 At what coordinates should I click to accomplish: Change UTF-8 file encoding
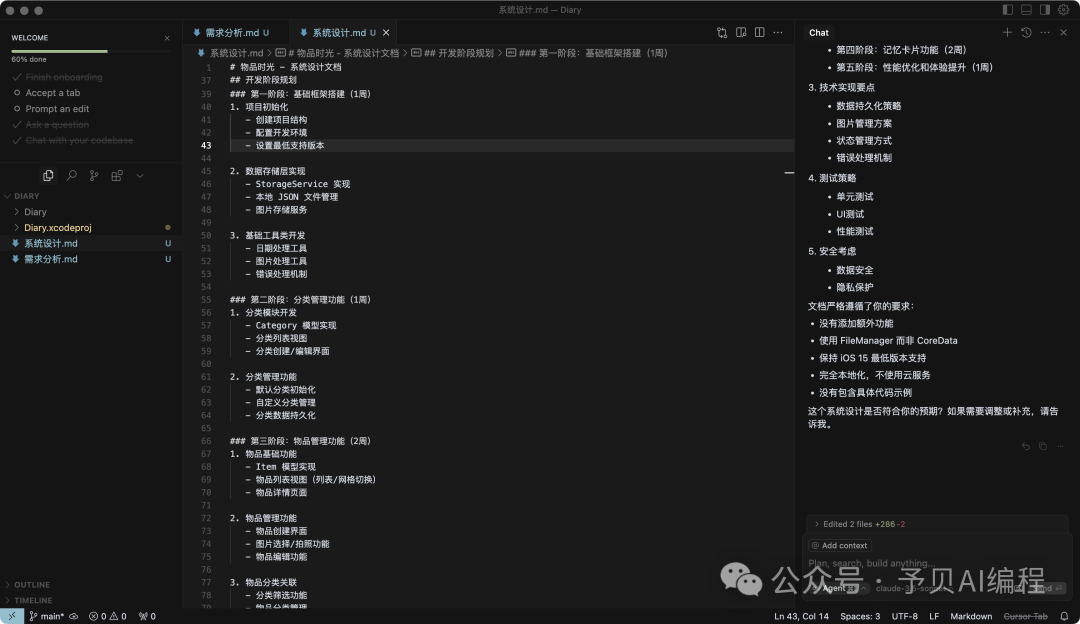[904, 616]
